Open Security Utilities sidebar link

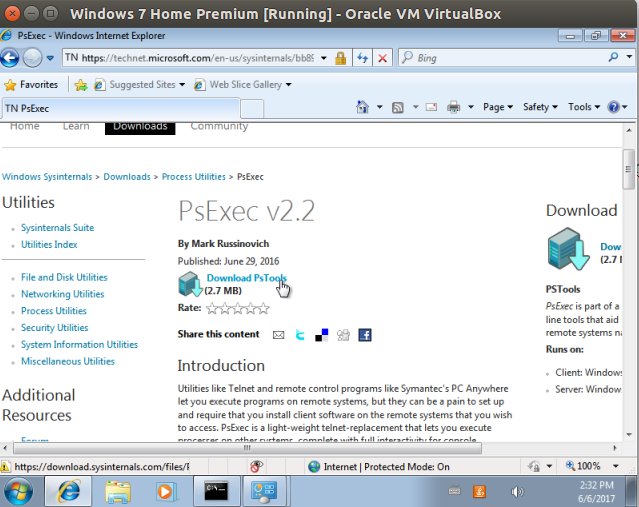55,328
